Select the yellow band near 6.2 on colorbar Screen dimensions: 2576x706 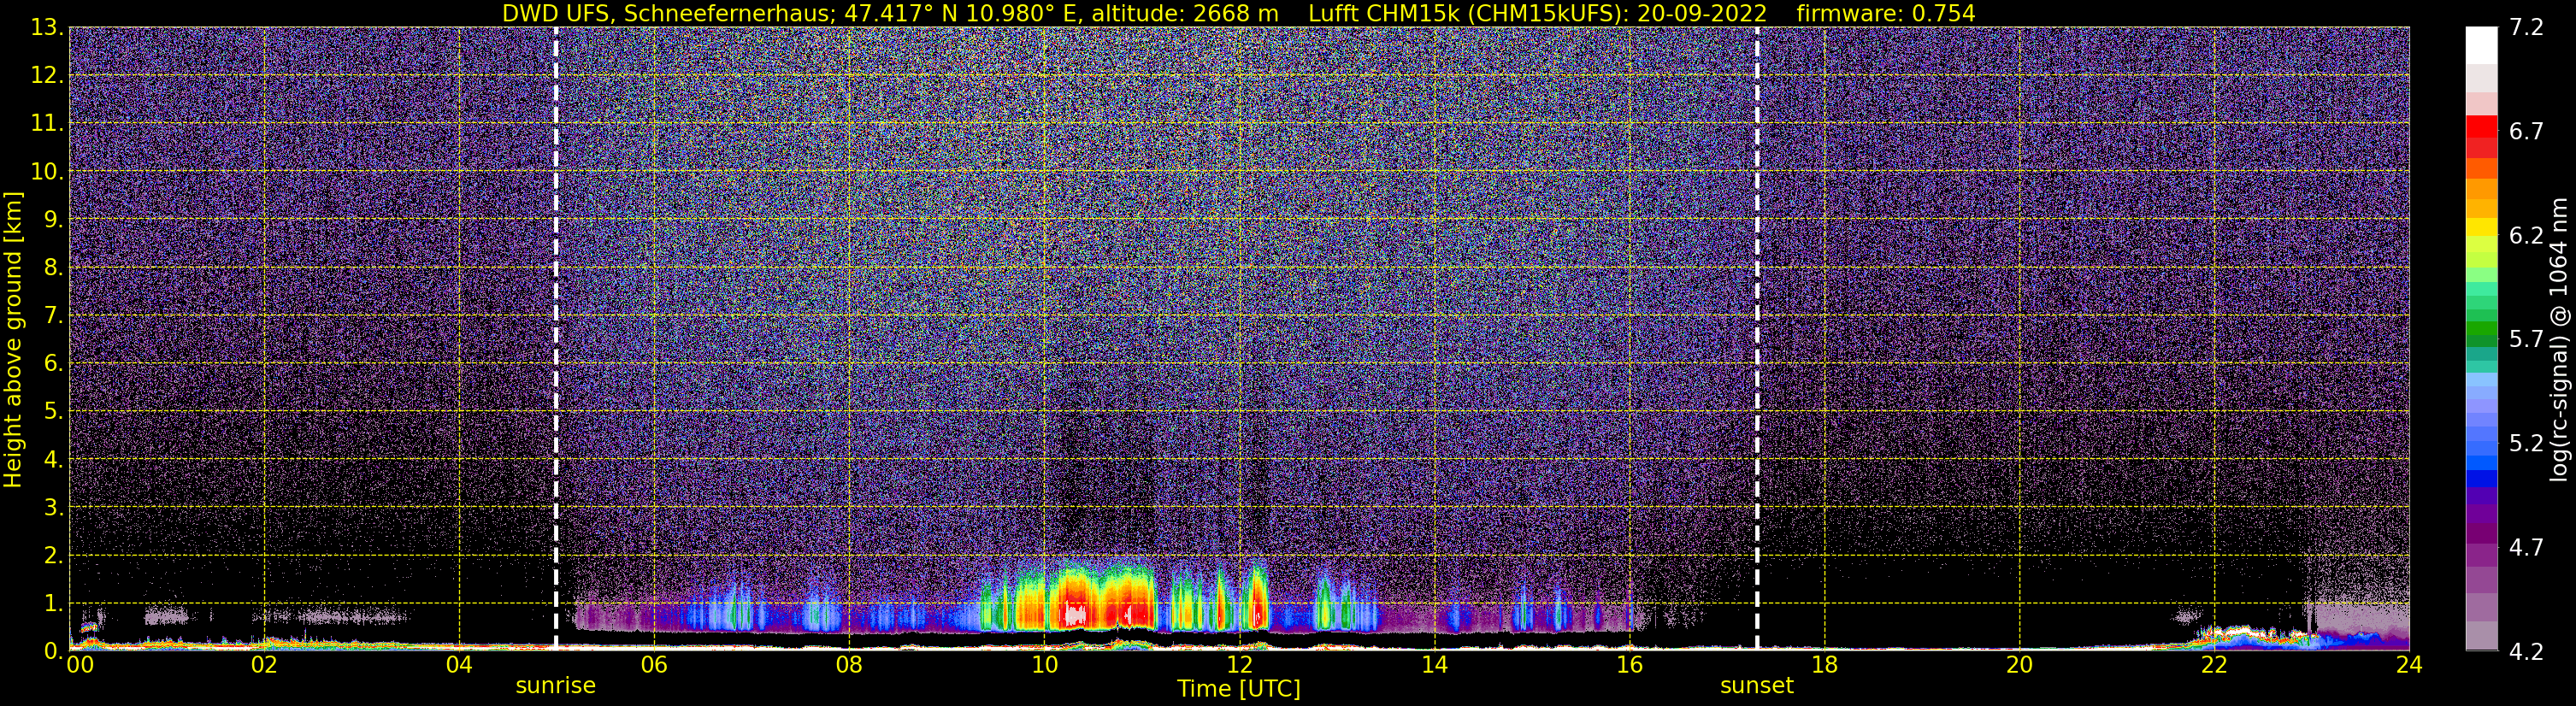click(2481, 228)
